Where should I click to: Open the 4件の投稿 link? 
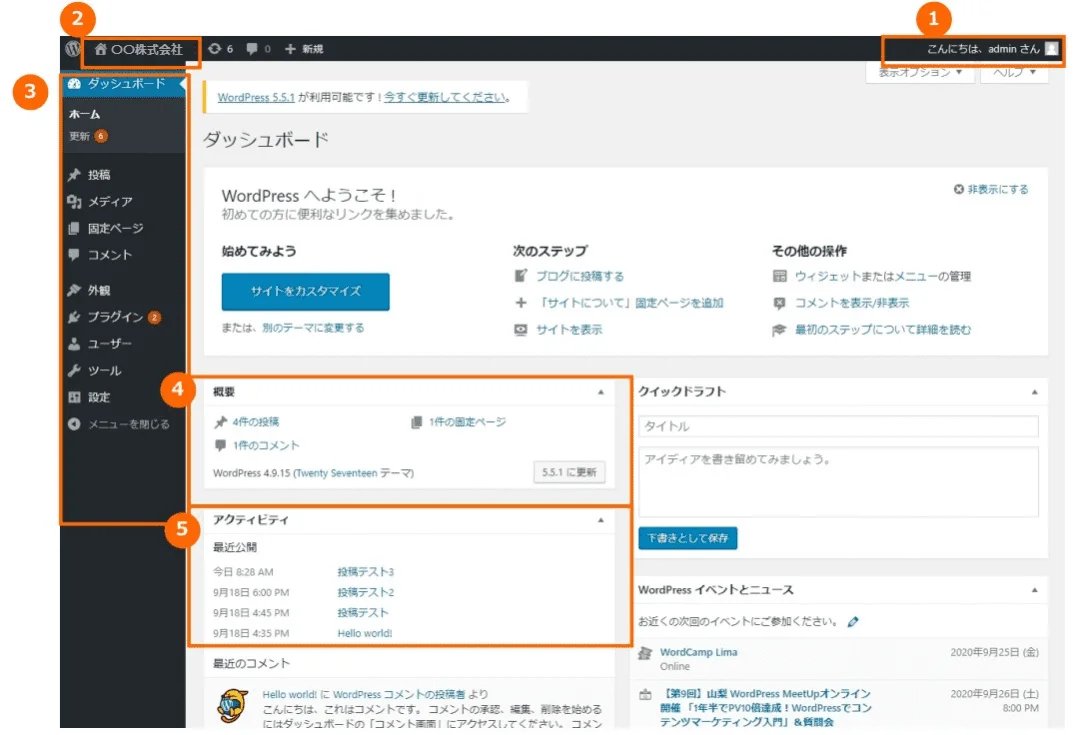[x=256, y=421]
